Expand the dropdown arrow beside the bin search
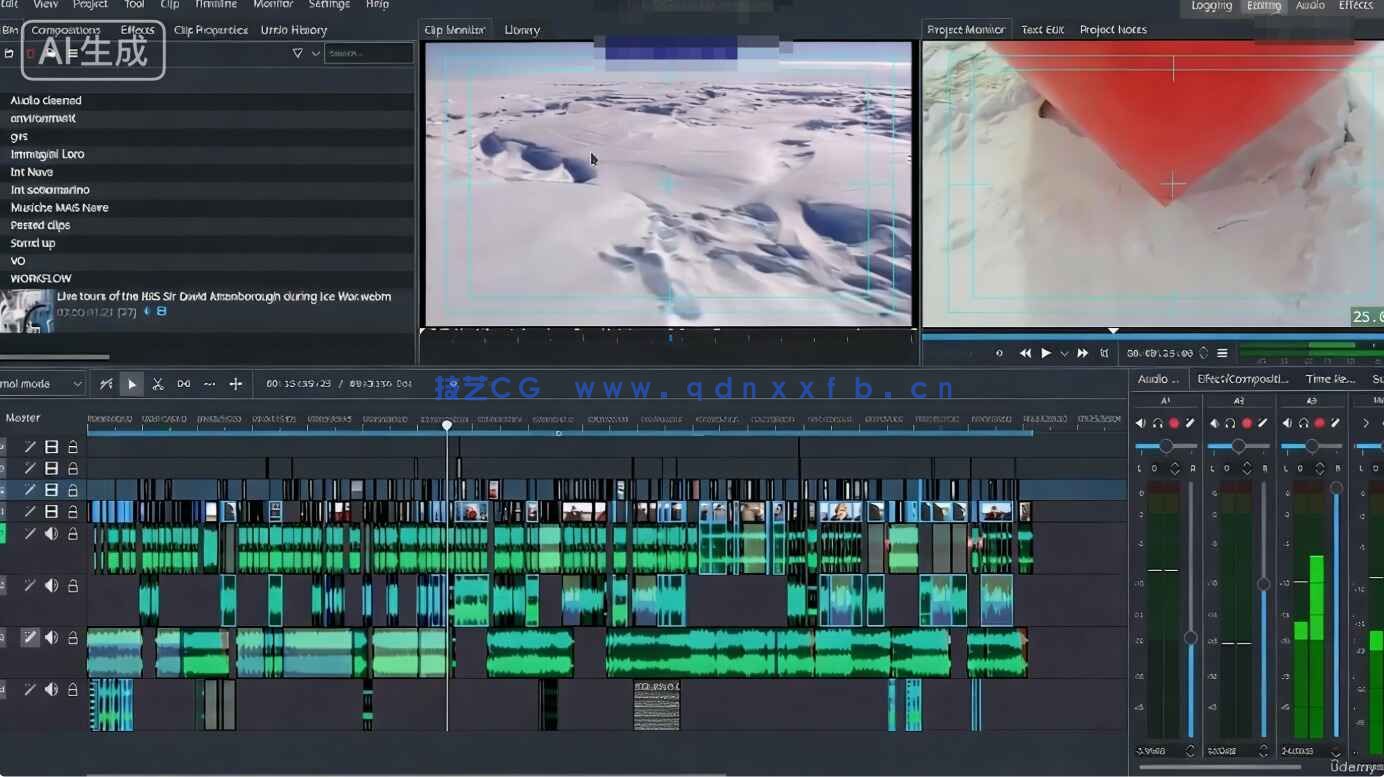The width and height of the screenshot is (1384, 777). point(316,53)
